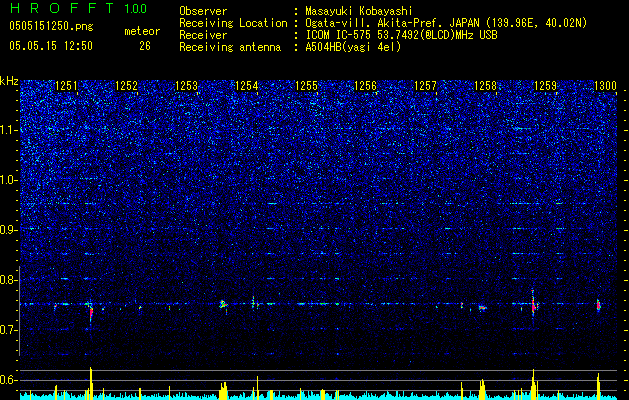Click the 1256 time marker
This screenshot has width=629, height=400.
[366, 86]
